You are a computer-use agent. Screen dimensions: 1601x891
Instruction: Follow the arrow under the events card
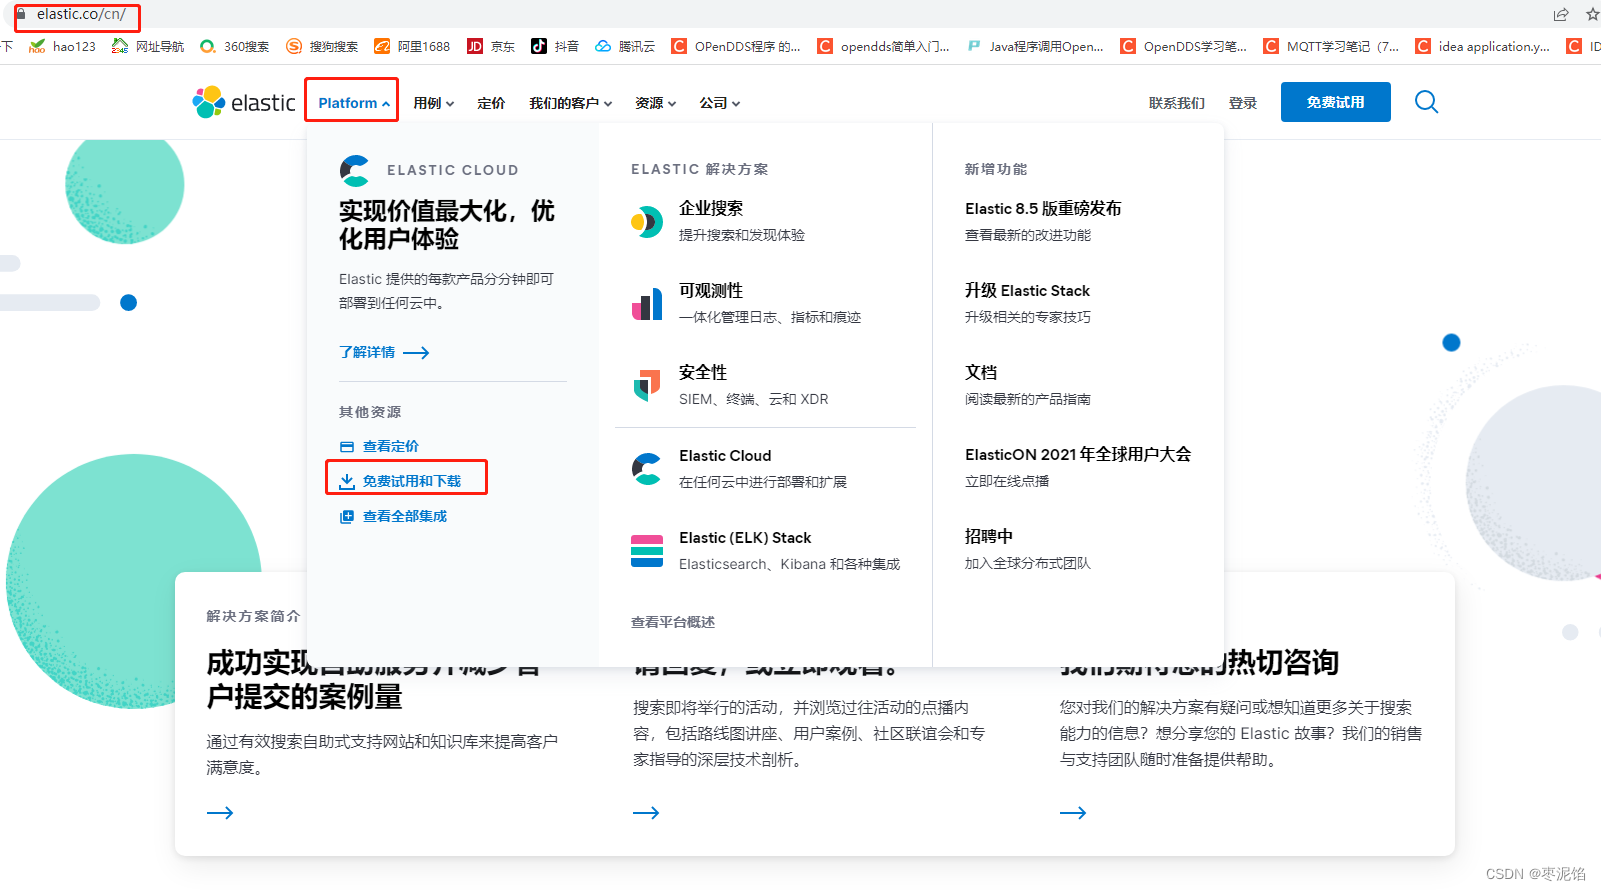646,813
